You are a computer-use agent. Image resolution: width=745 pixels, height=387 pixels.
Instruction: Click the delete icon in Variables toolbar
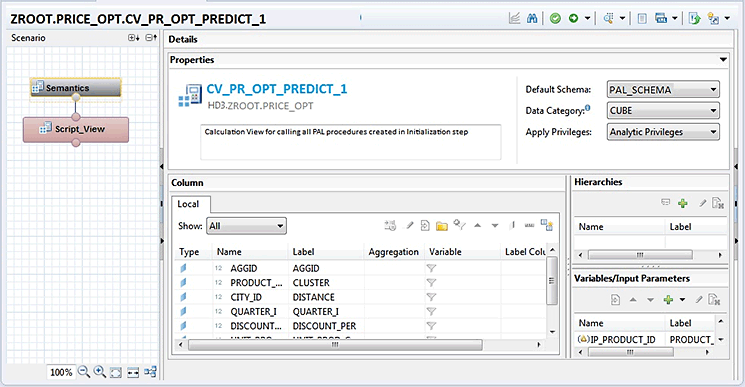click(715, 299)
